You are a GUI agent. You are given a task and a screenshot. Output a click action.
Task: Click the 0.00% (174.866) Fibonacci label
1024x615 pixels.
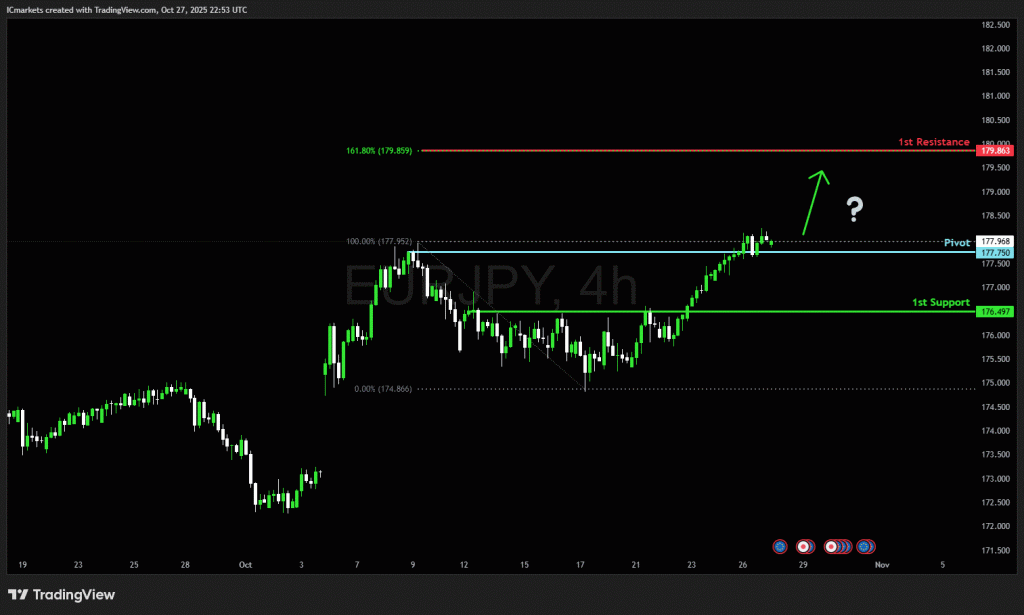click(383, 389)
